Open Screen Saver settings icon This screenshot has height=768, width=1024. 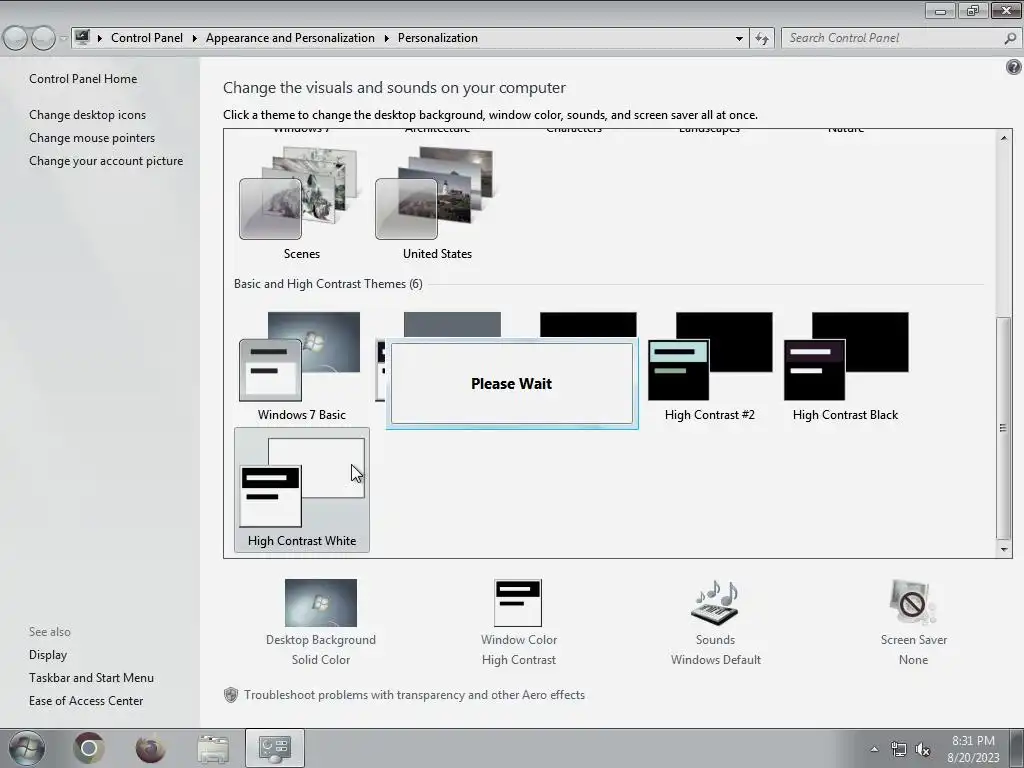[x=913, y=603]
